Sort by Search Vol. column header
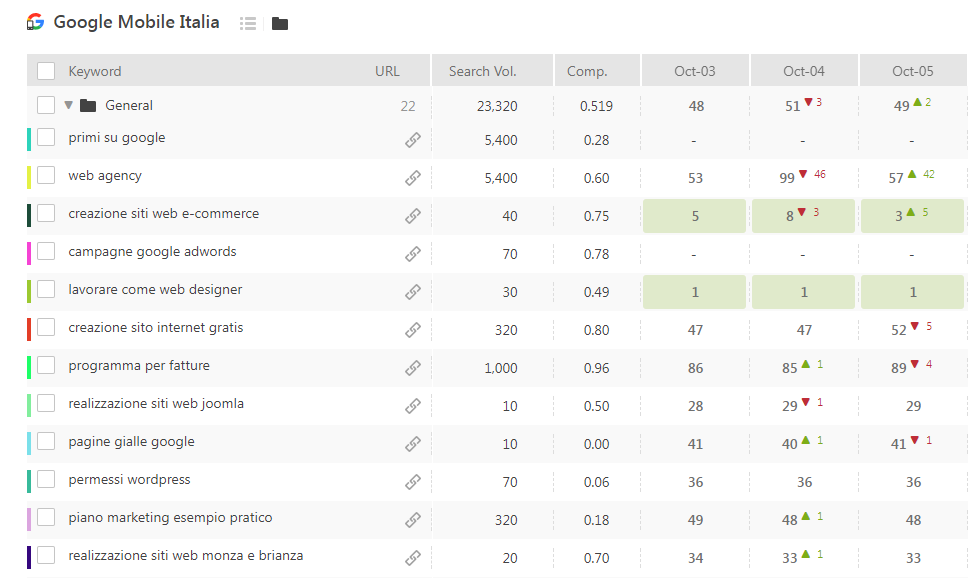This screenshot has height=578, width=977. pyautogui.click(x=482, y=71)
